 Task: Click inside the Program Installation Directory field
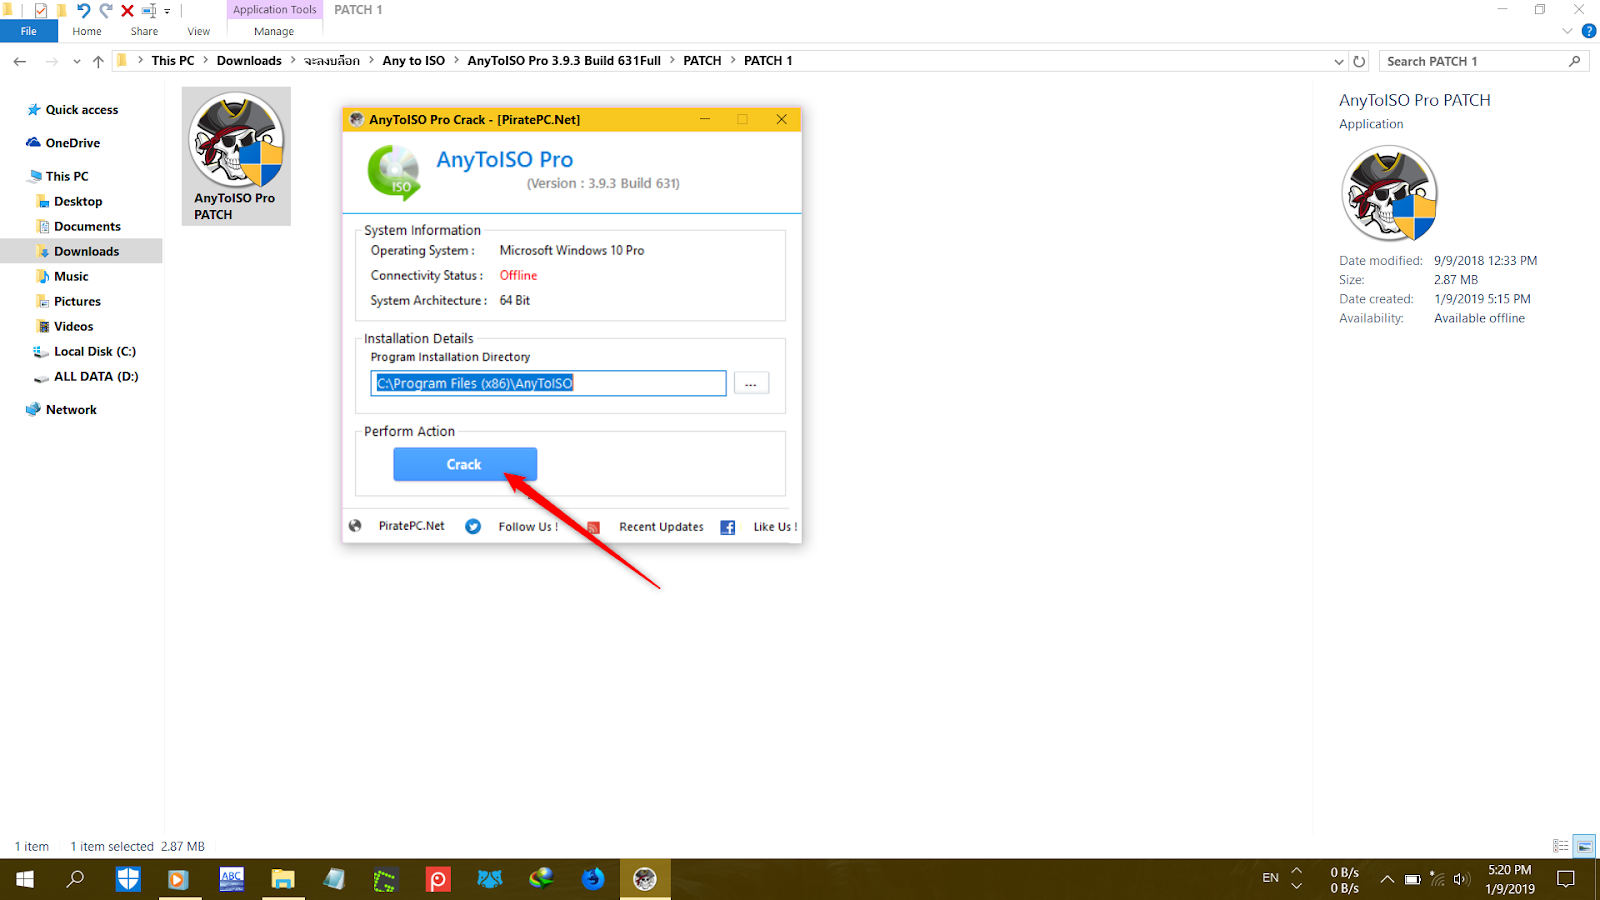pyautogui.click(x=548, y=383)
